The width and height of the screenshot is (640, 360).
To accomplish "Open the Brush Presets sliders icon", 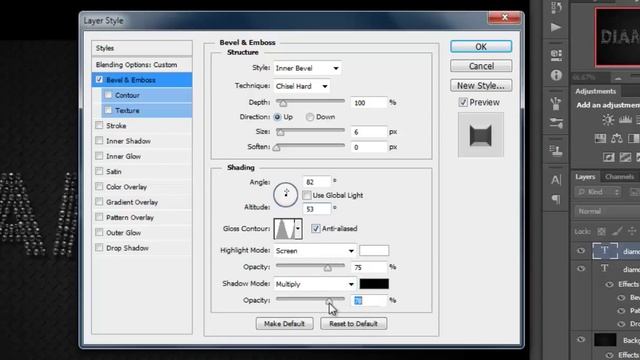I will (556, 123).
